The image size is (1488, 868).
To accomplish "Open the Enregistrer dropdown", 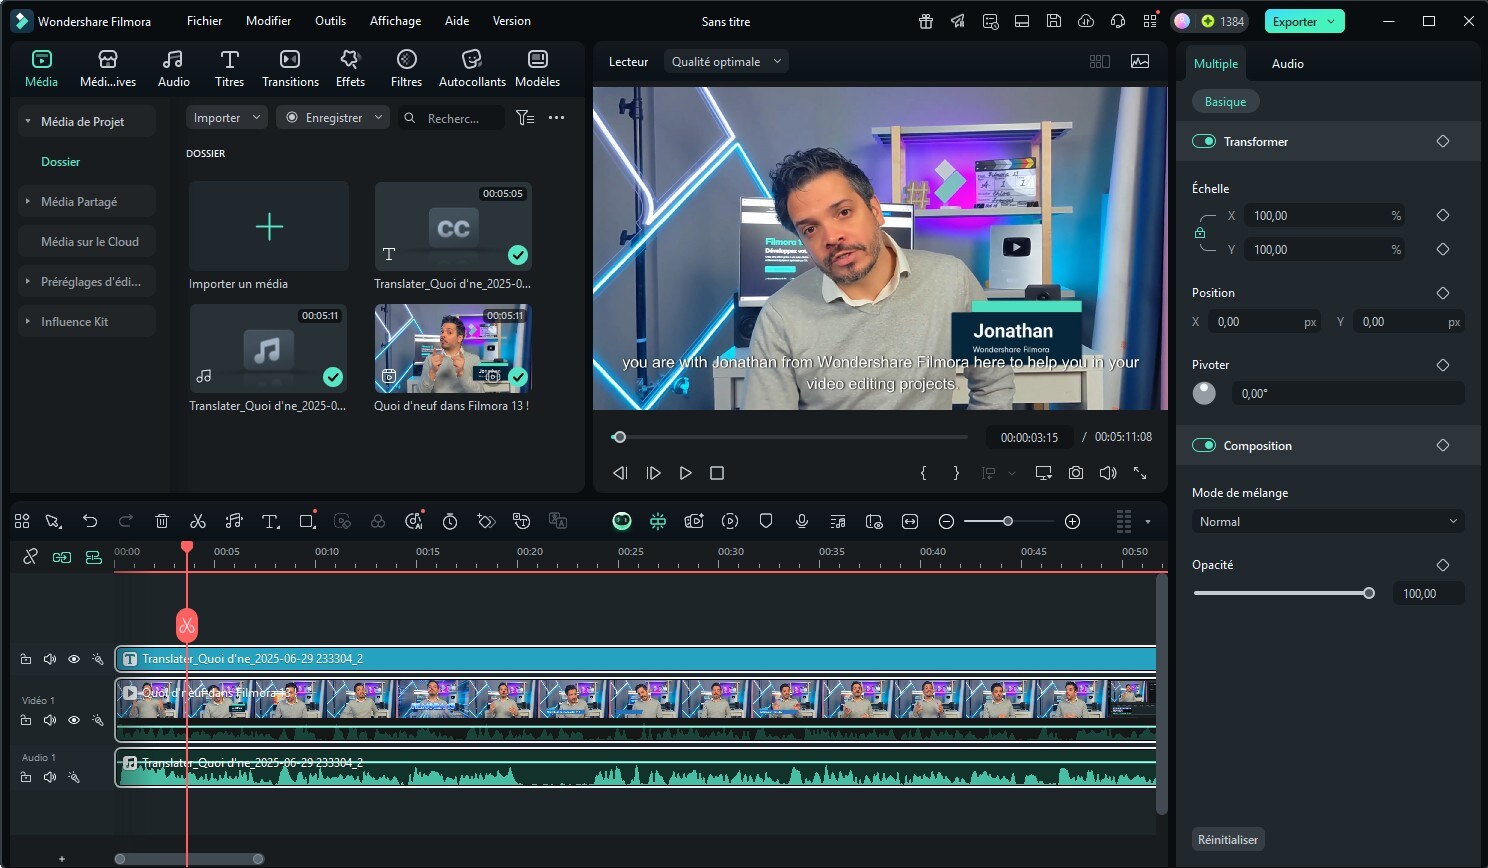I will [x=334, y=118].
